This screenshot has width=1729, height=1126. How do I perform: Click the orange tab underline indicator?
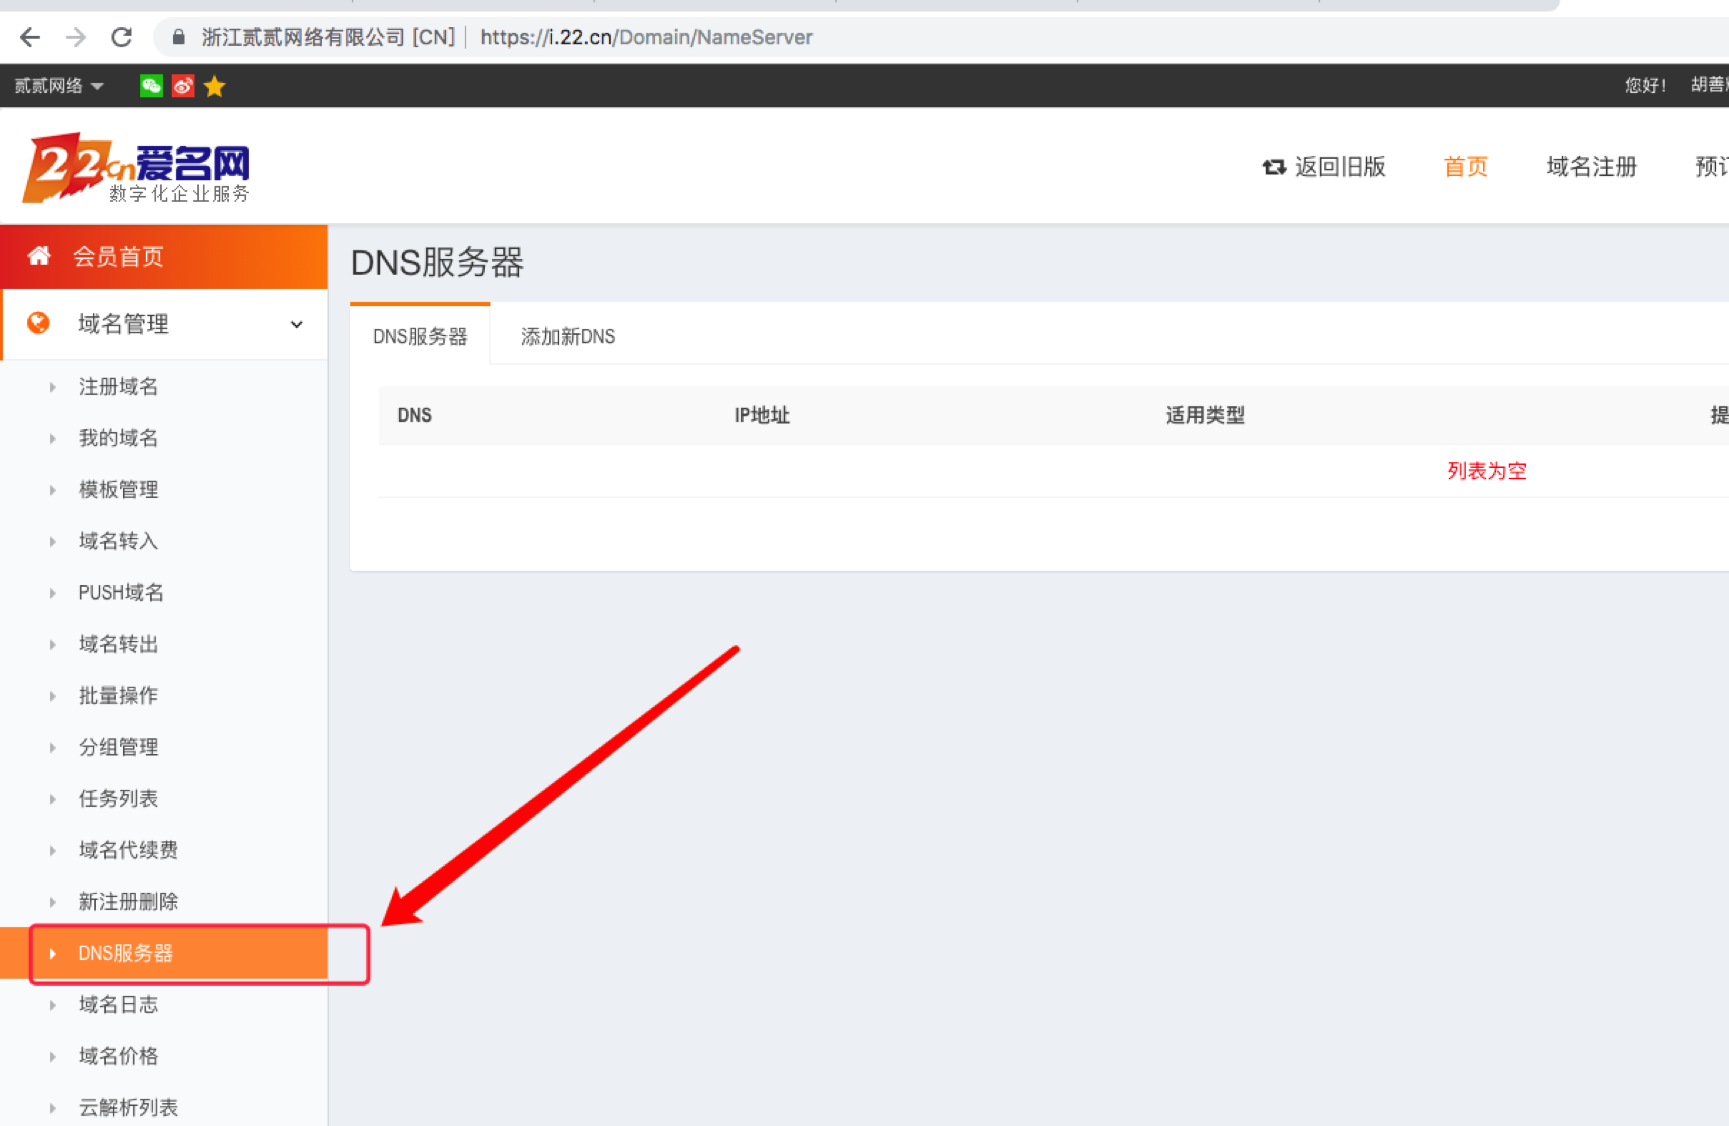tap(419, 304)
